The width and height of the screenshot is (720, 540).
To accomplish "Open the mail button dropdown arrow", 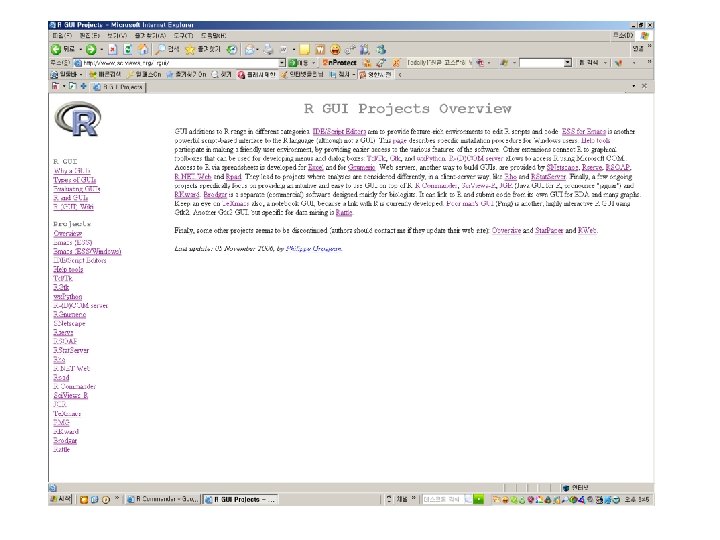I will pos(258,49).
